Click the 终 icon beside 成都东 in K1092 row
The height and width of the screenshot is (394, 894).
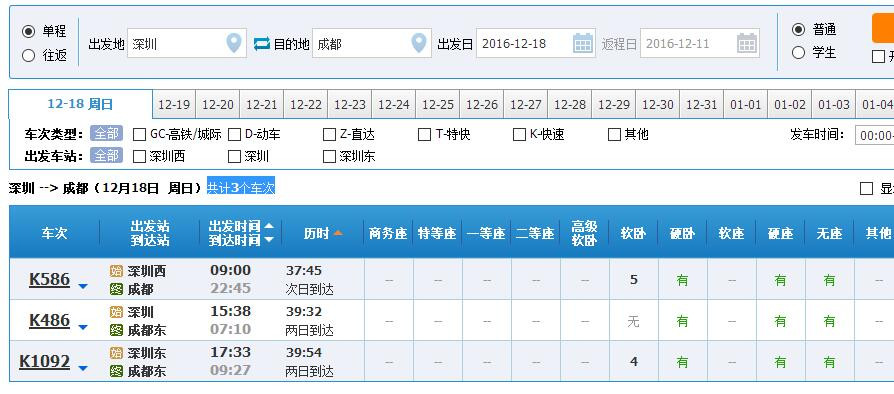coord(116,371)
